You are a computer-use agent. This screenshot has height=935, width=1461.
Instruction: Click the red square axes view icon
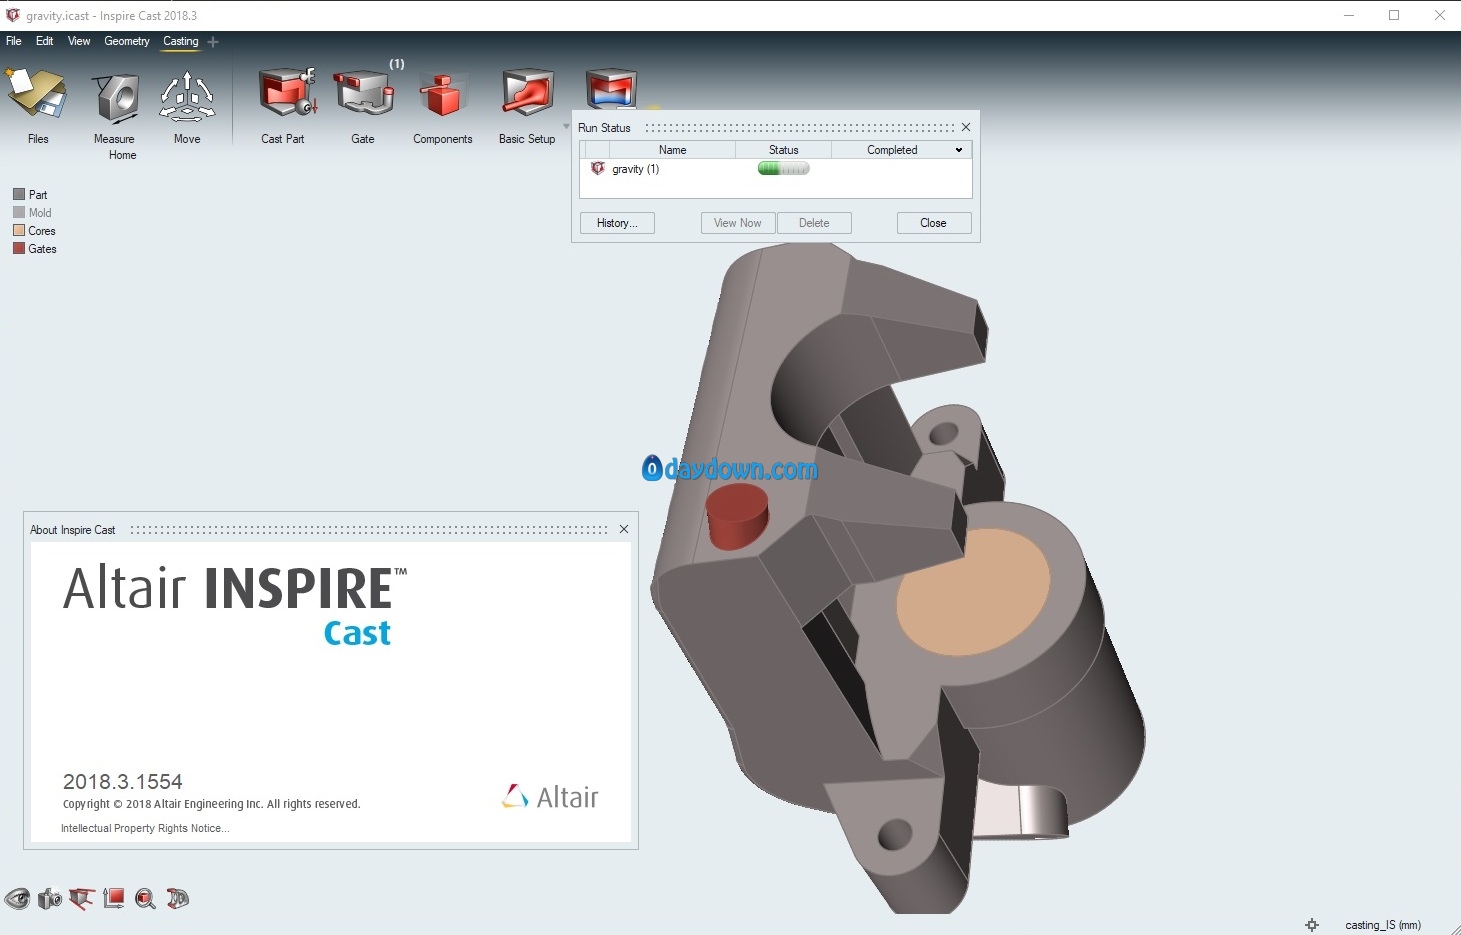pos(114,898)
